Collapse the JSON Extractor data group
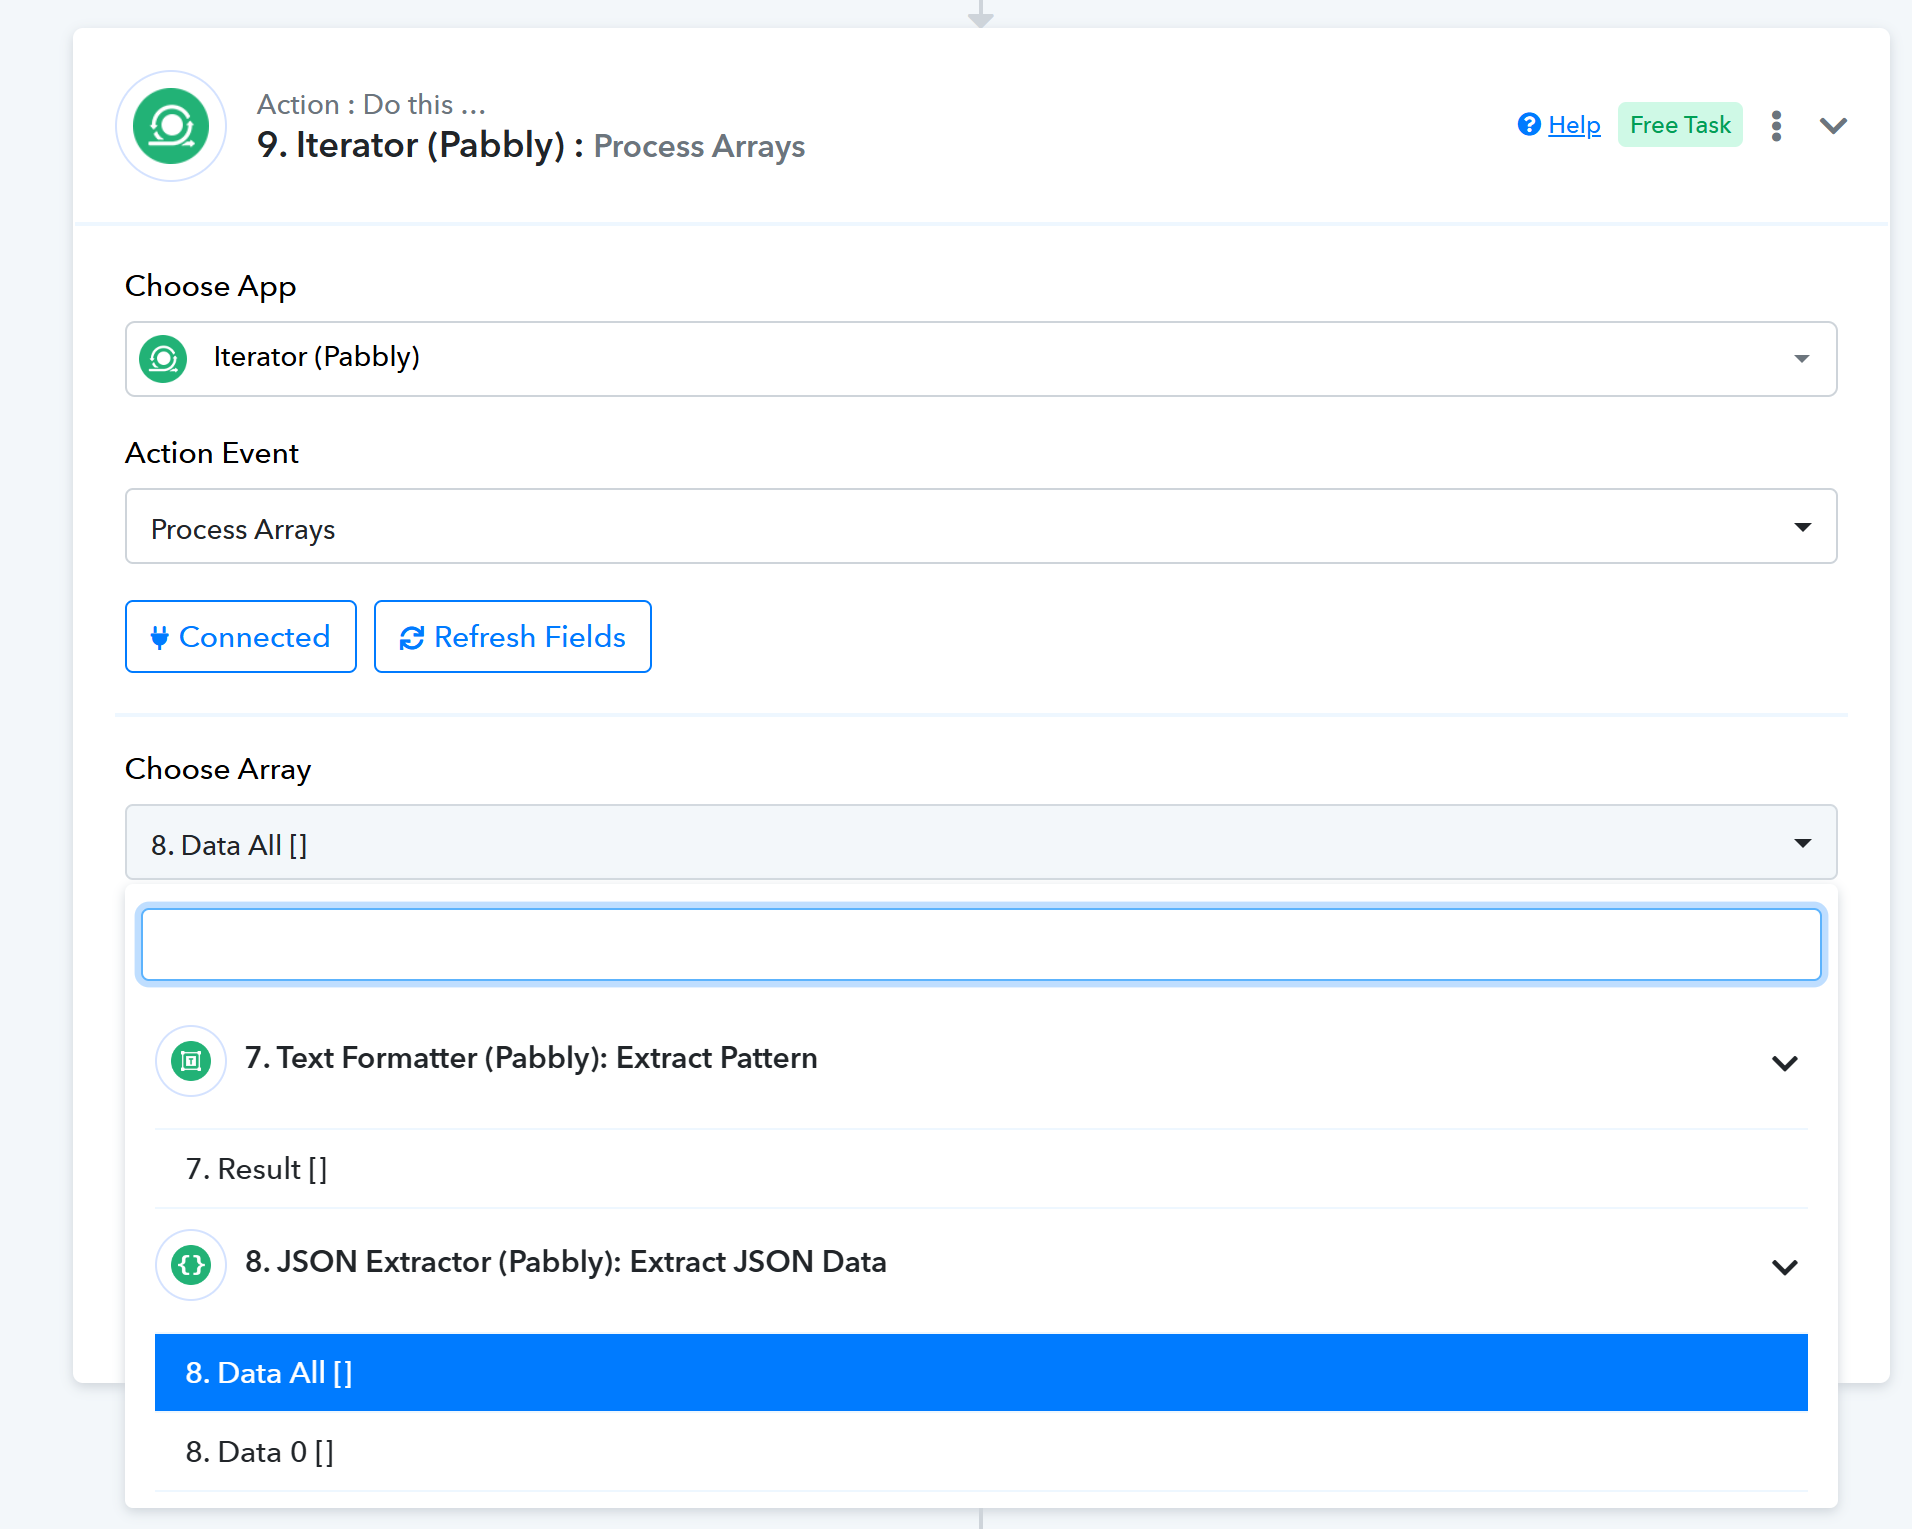Image resolution: width=1912 pixels, height=1529 pixels. [1785, 1267]
